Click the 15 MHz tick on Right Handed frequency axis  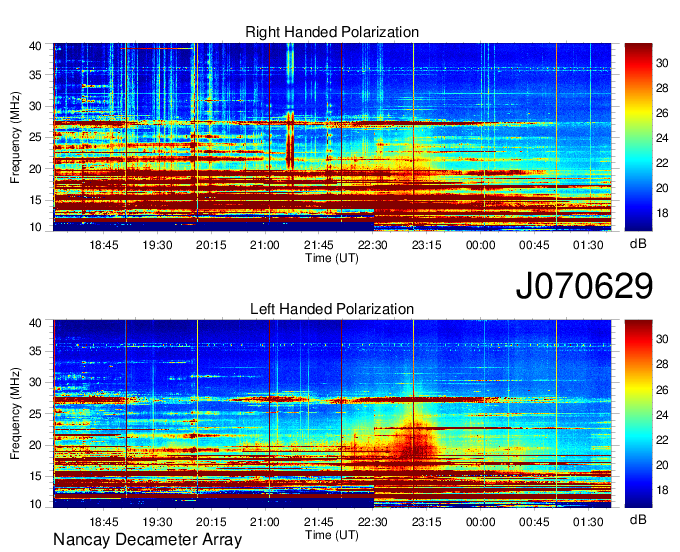[35, 200]
